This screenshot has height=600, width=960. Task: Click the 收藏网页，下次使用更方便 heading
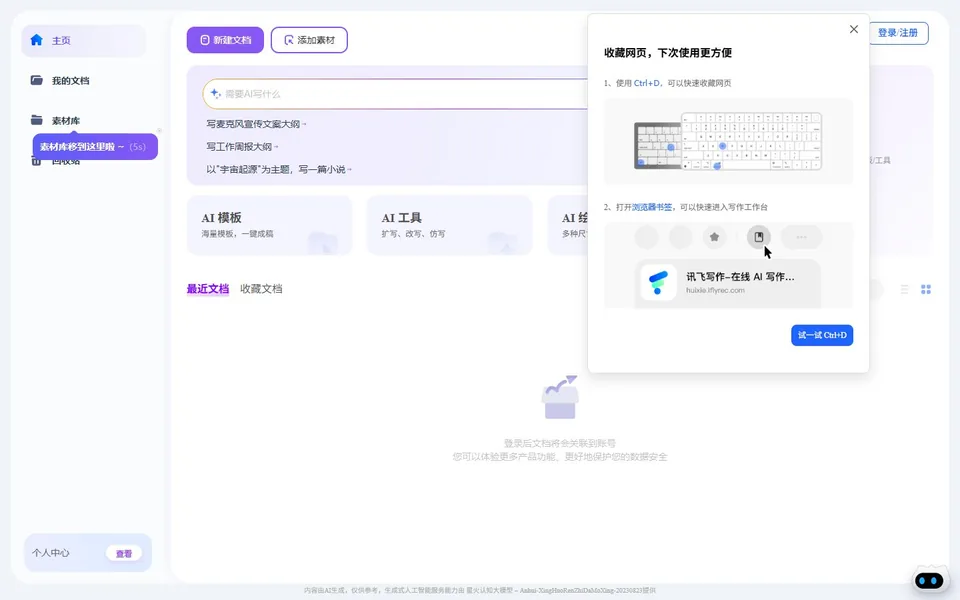point(668,53)
